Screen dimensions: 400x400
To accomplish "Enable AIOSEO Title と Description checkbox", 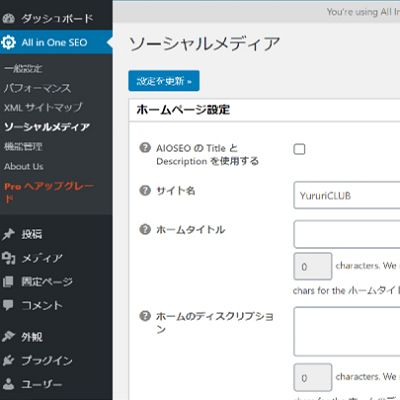I will pyautogui.click(x=299, y=149).
